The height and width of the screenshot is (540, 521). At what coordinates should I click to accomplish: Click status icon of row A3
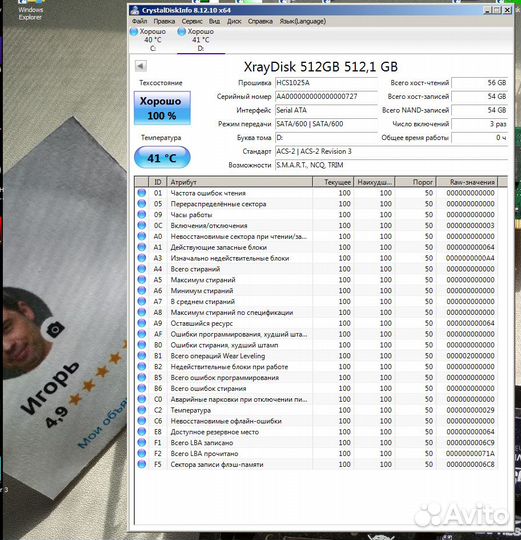(x=142, y=258)
